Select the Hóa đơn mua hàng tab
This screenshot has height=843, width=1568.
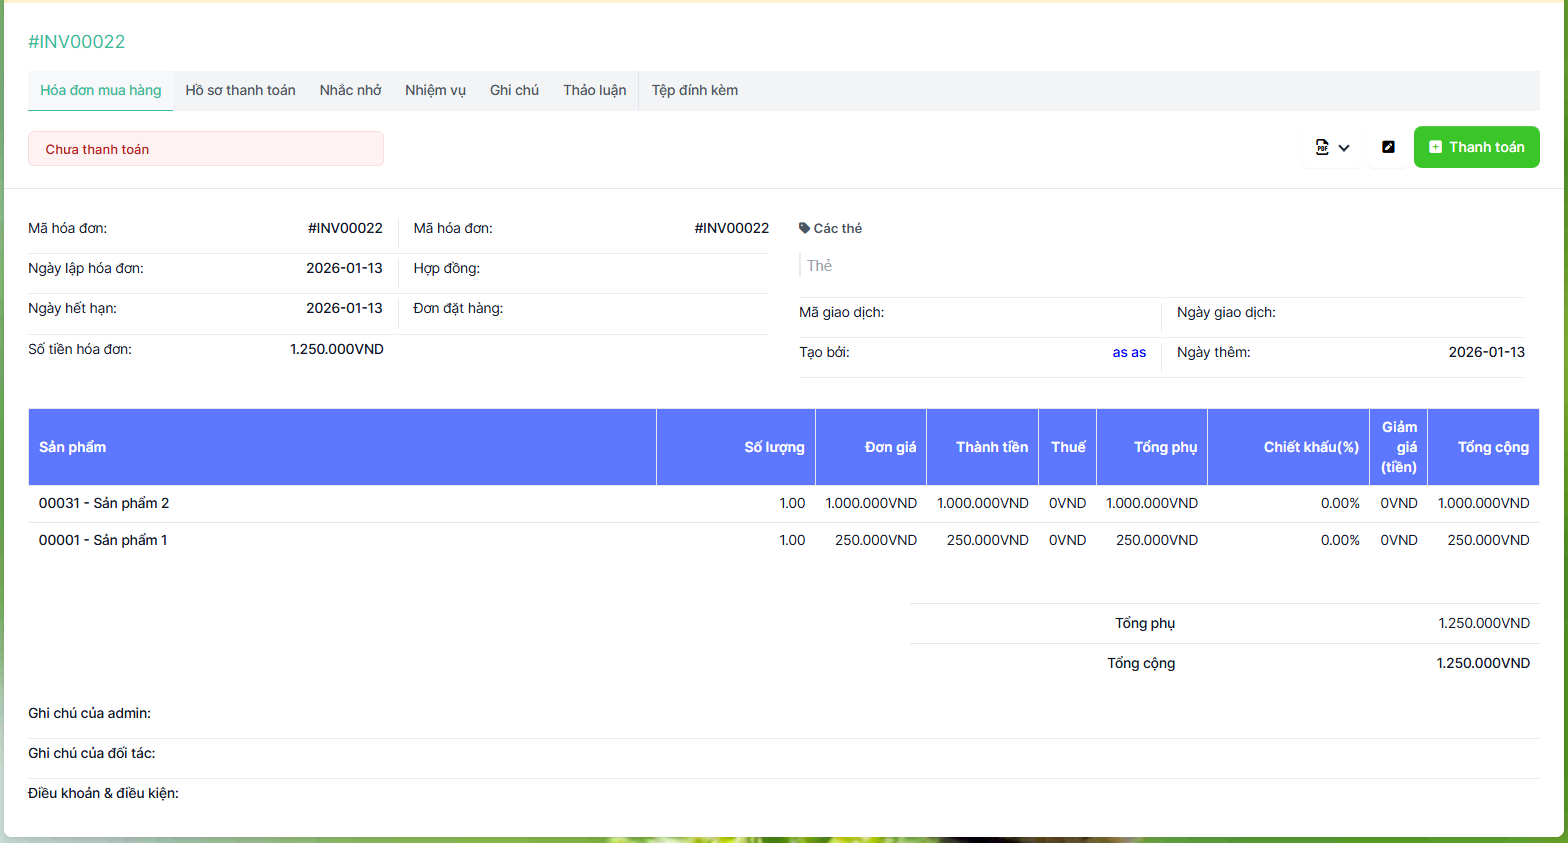coord(100,90)
